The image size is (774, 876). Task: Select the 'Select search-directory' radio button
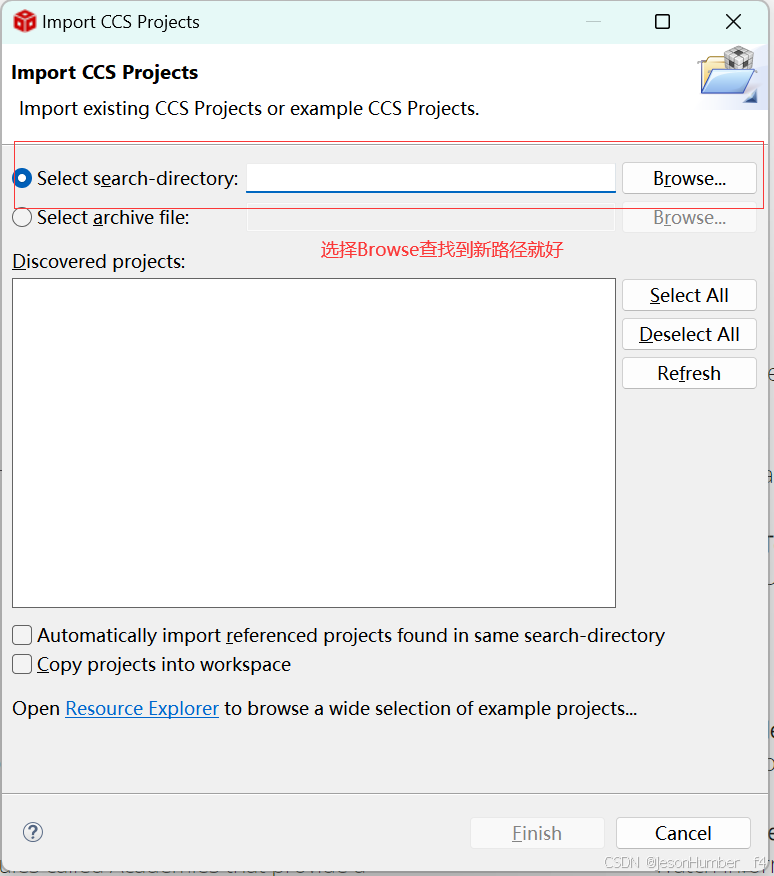click(22, 178)
